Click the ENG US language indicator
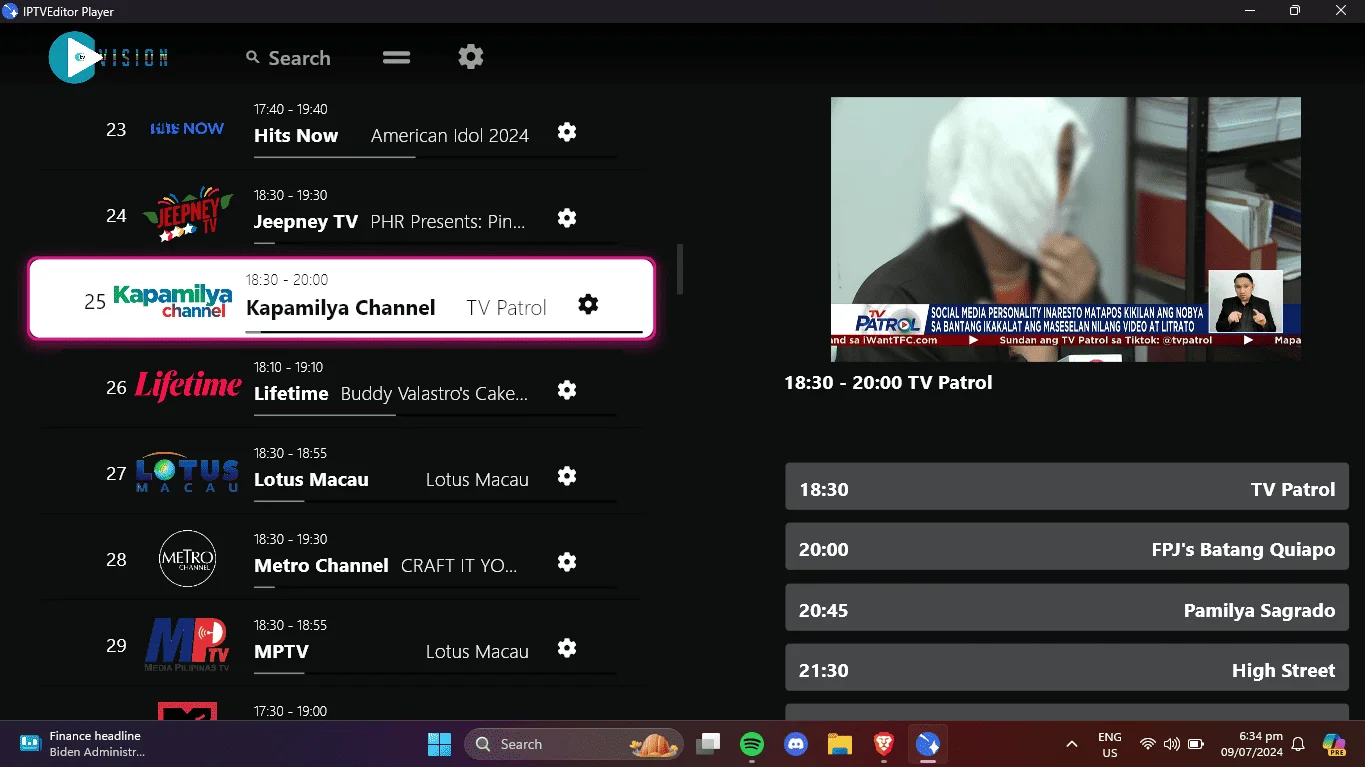The height and width of the screenshot is (767, 1365). pos(1109,744)
